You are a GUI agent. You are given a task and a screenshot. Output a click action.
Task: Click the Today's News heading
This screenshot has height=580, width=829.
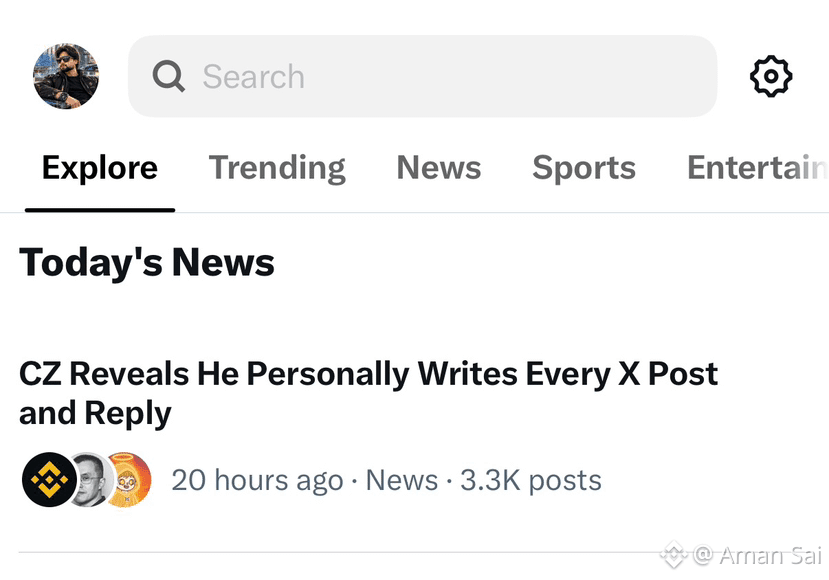coord(147,263)
